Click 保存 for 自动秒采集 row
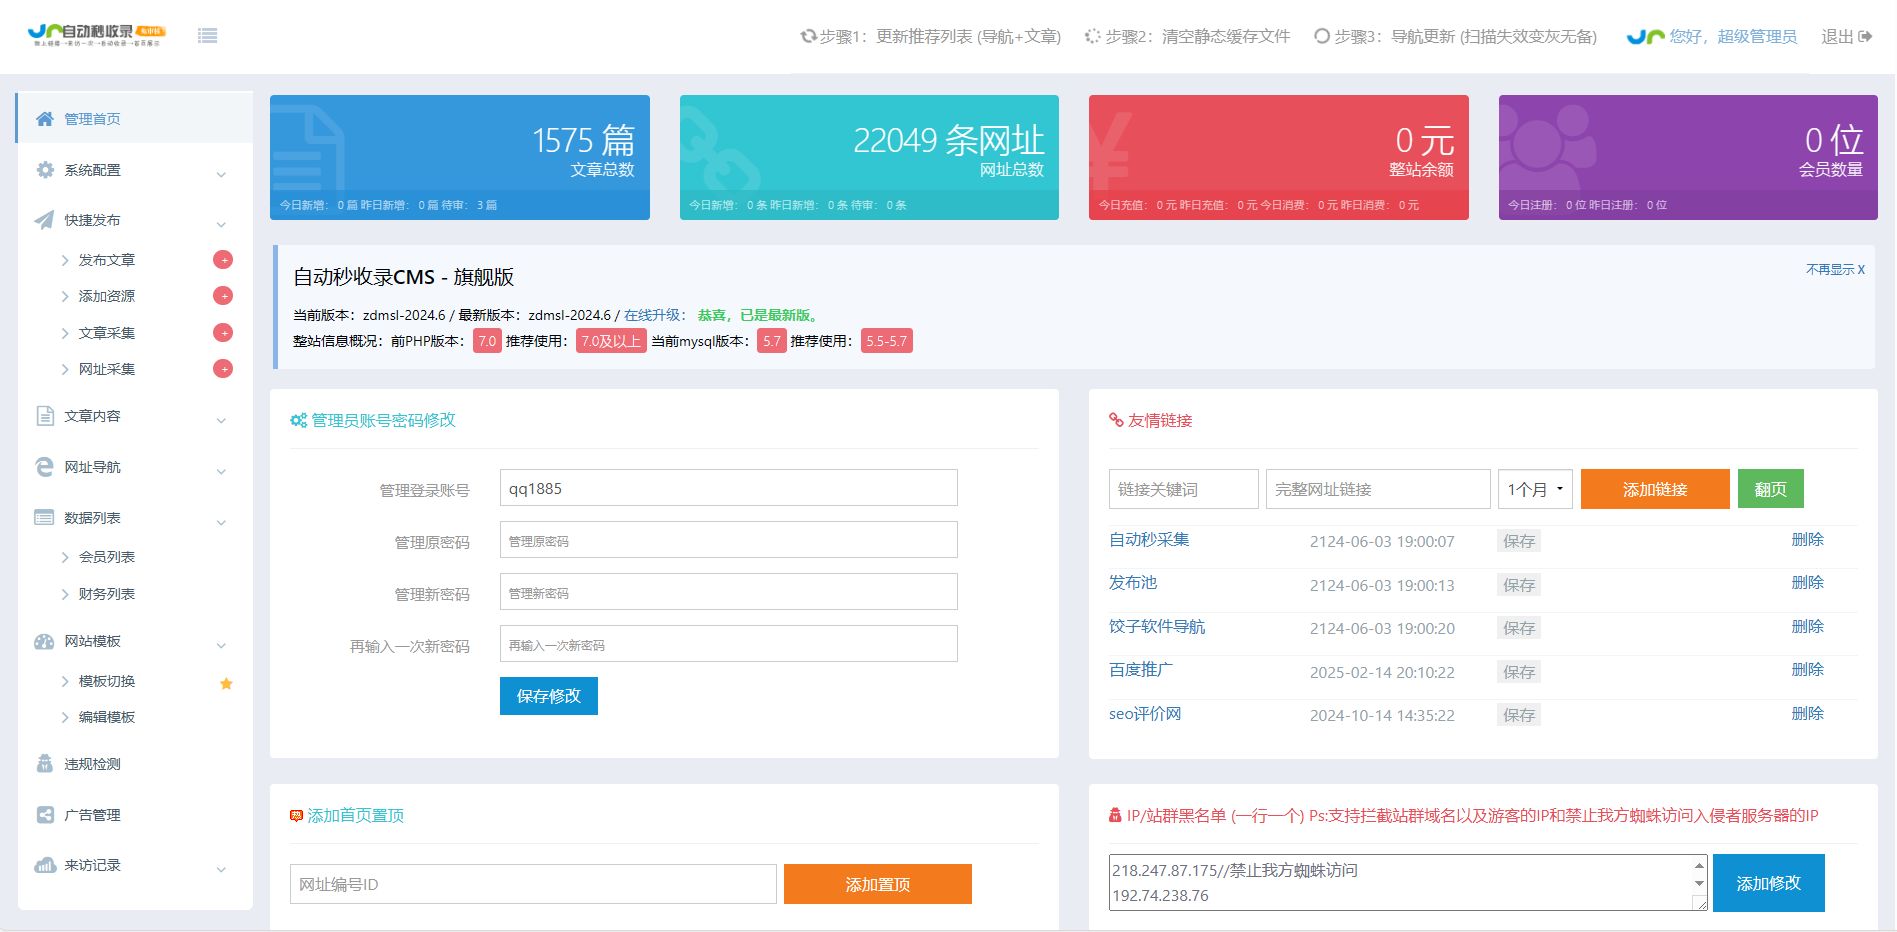Viewport: 1897px width, 932px height. click(1519, 541)
